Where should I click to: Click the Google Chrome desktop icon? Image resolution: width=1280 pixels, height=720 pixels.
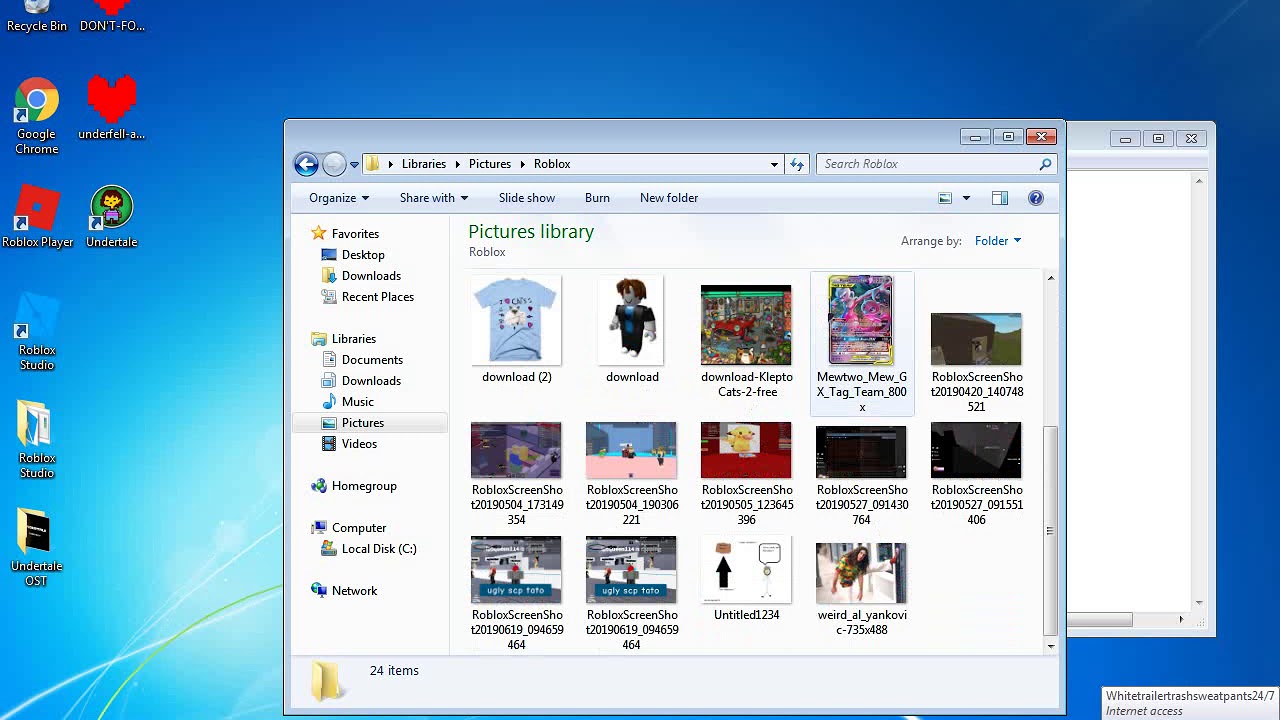pyautogui.click(x=37, y=116)
